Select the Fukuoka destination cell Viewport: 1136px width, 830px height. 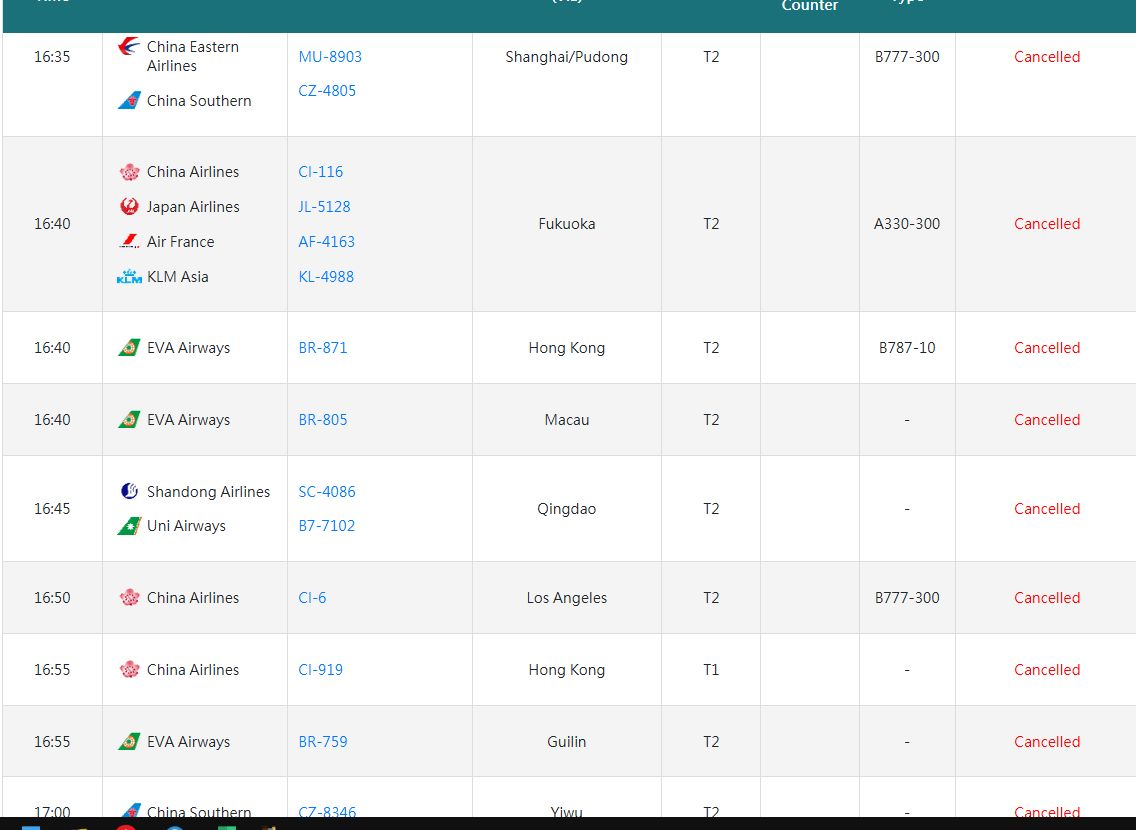pos(567,224)
